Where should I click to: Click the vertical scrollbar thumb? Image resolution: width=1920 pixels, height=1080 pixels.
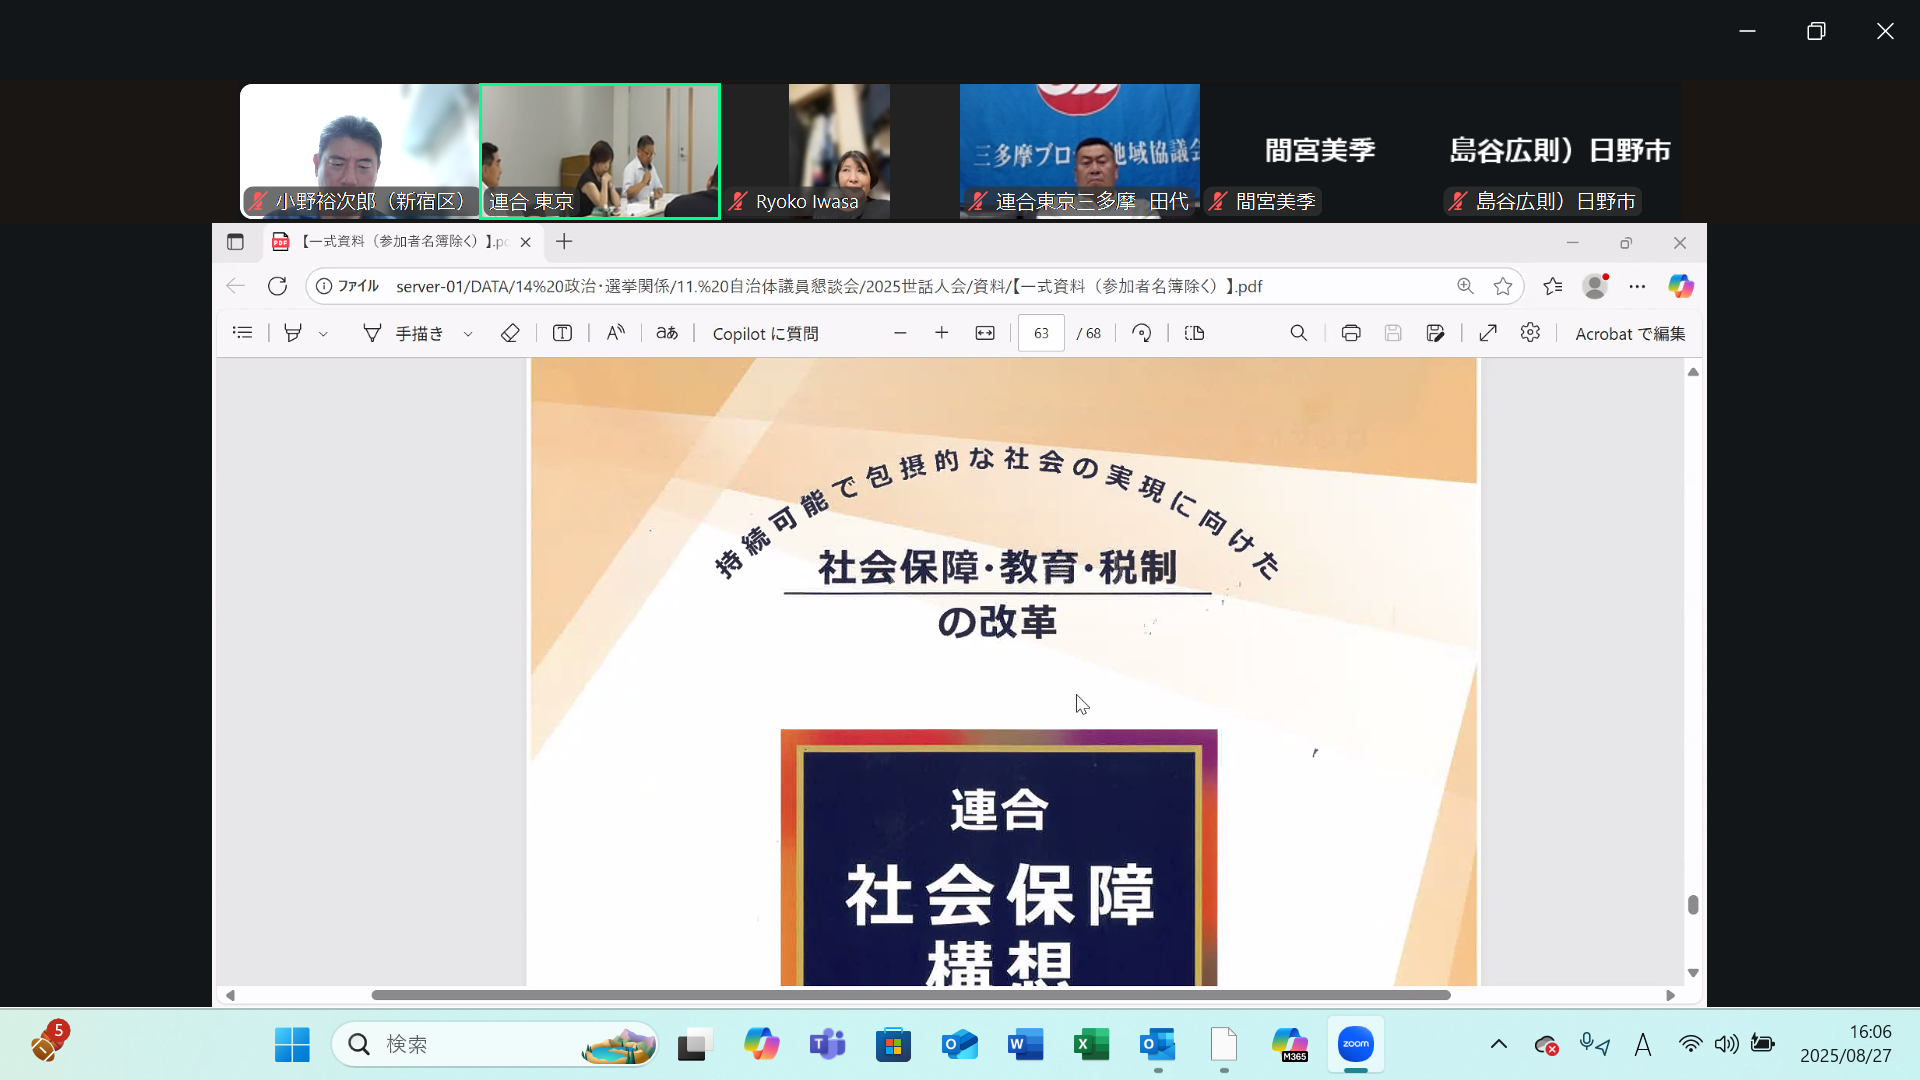[1693, 904]
